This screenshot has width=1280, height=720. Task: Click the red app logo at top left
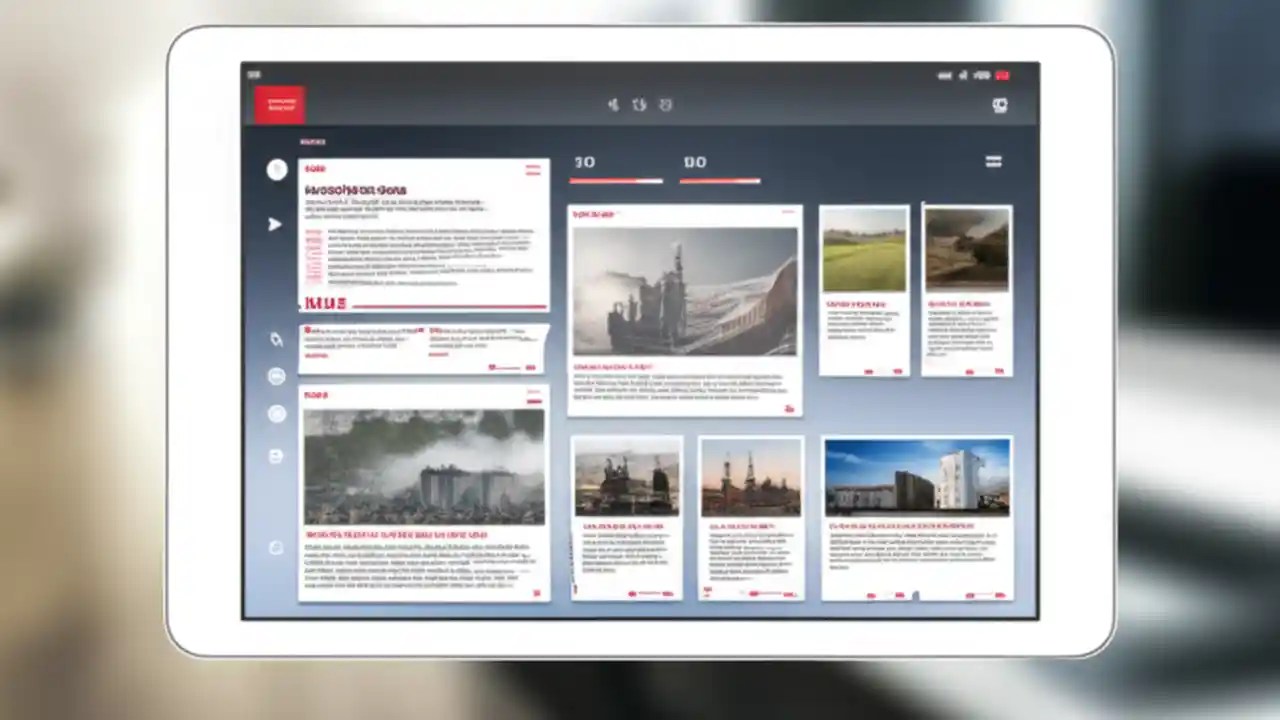(x=280, y=104)
